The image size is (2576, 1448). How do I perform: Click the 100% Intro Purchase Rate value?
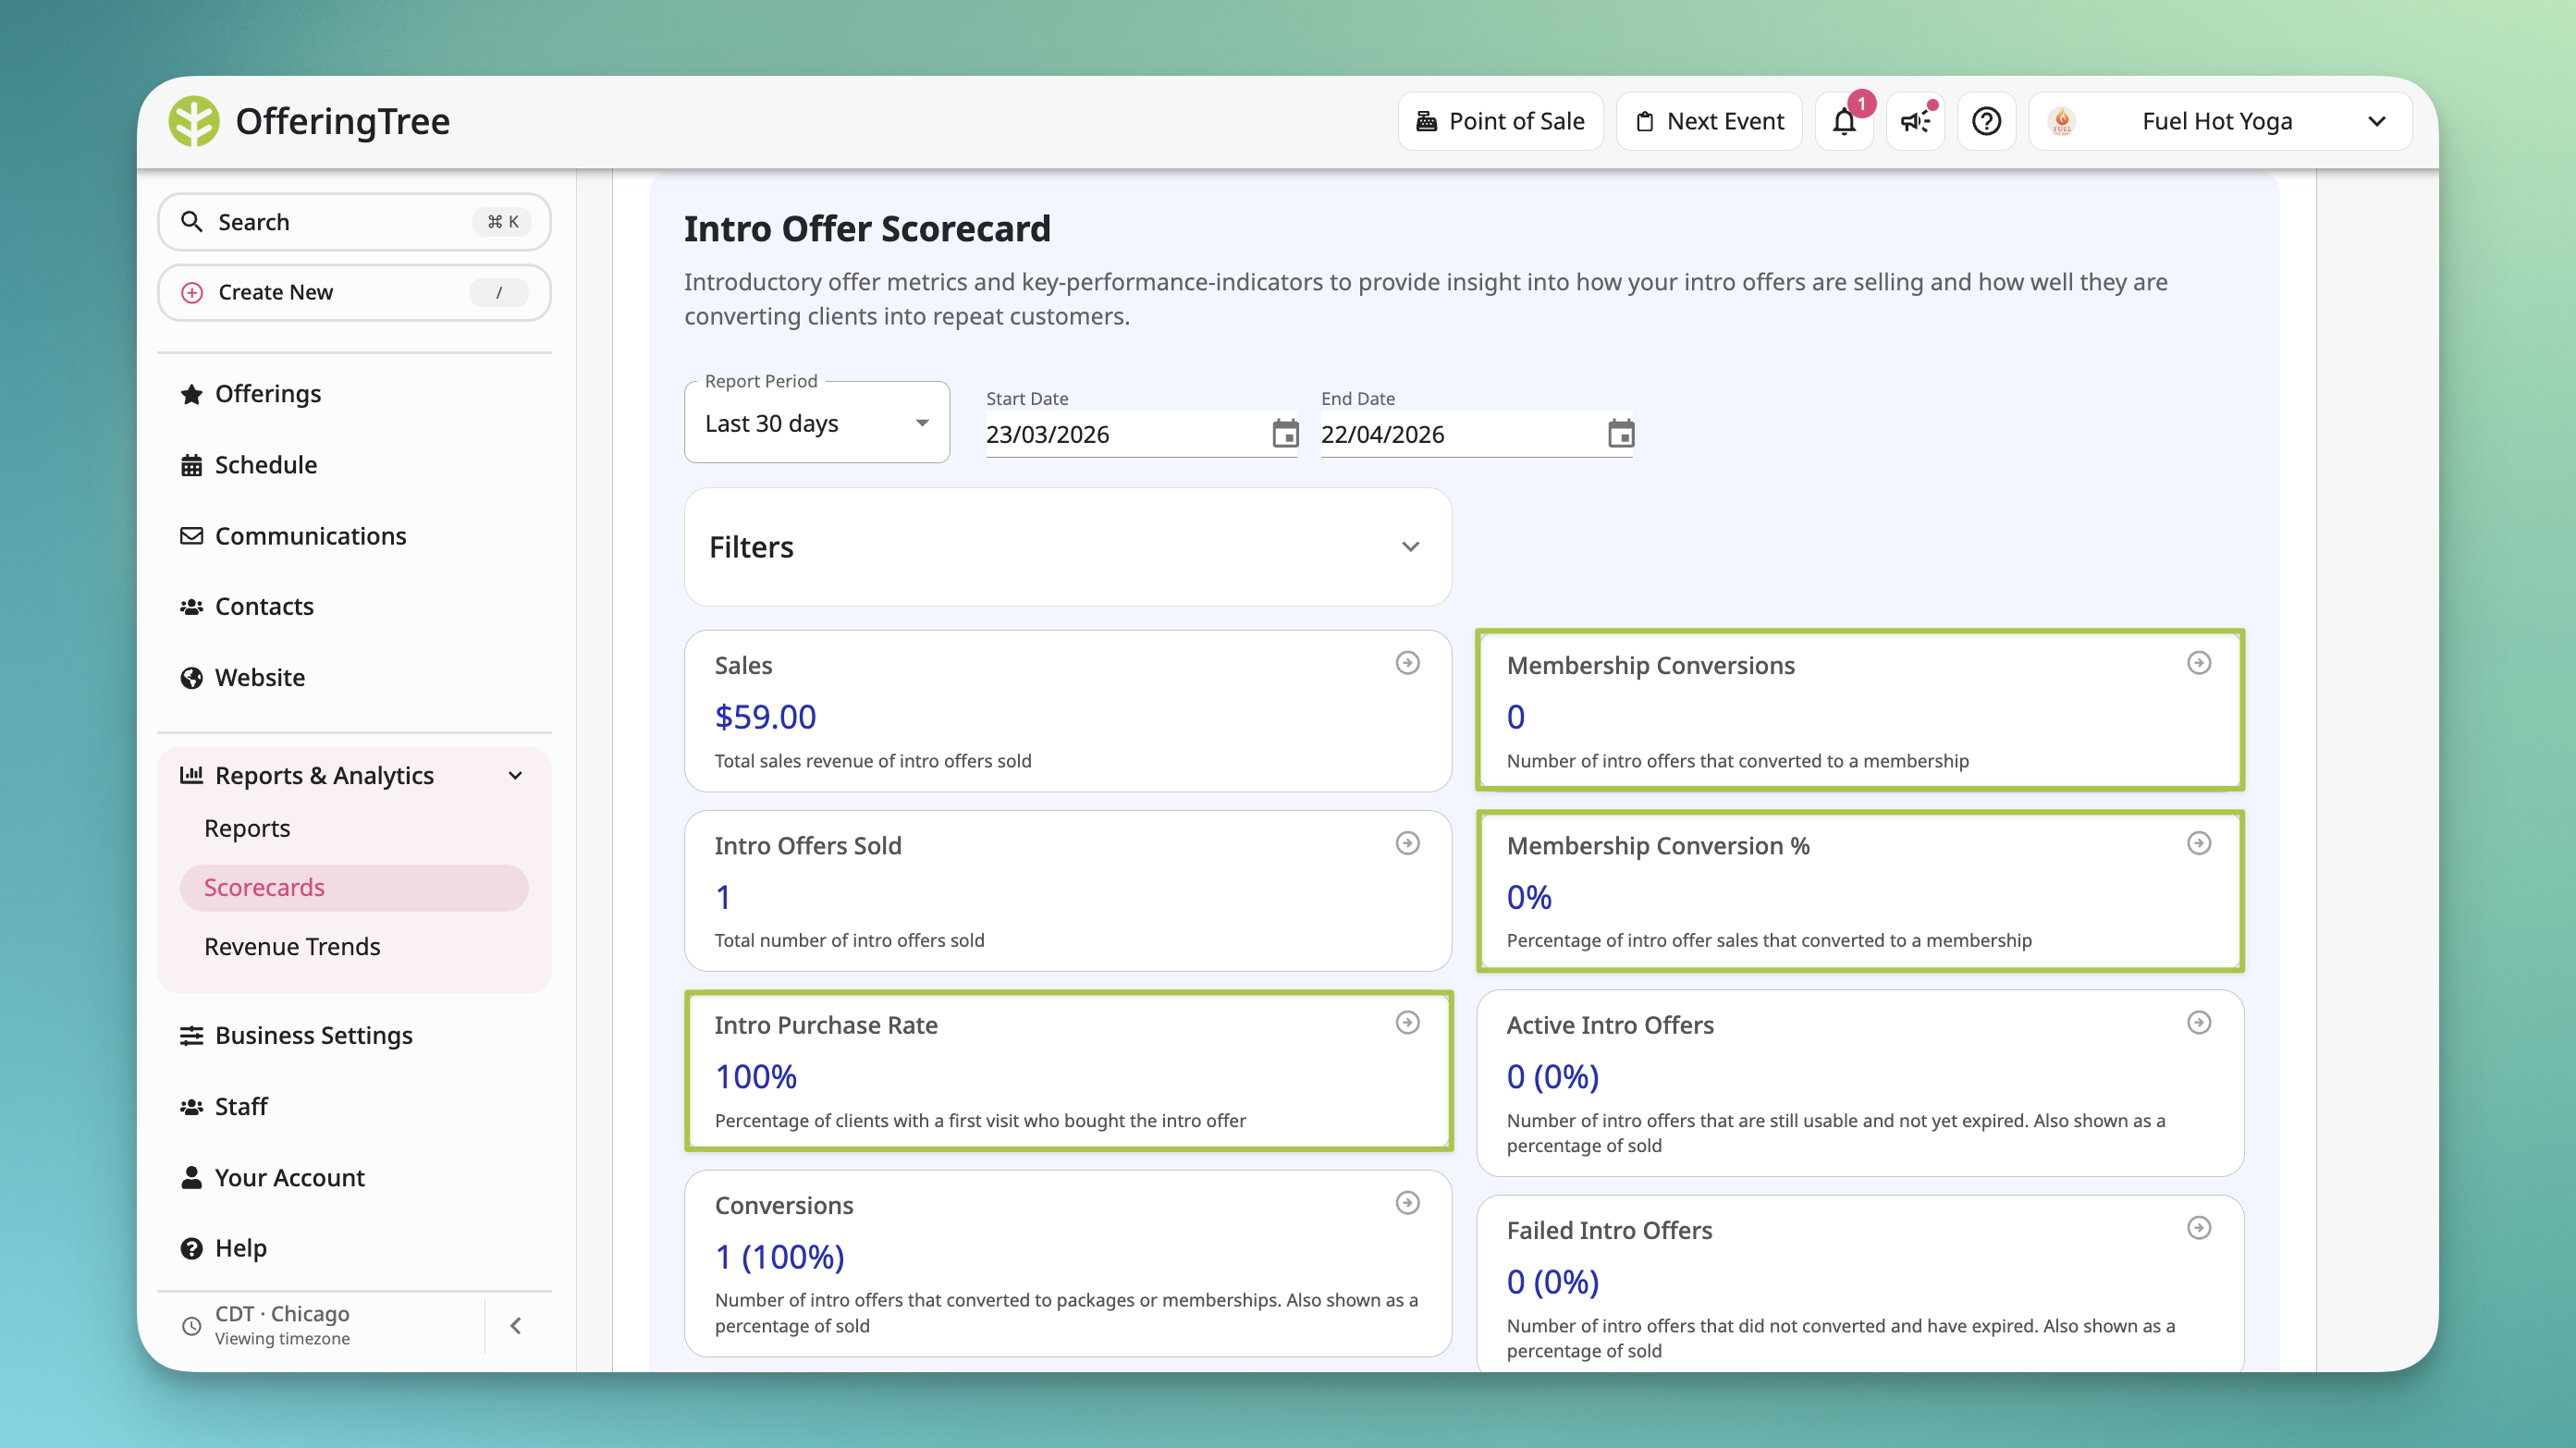[x=756, y=1077]
